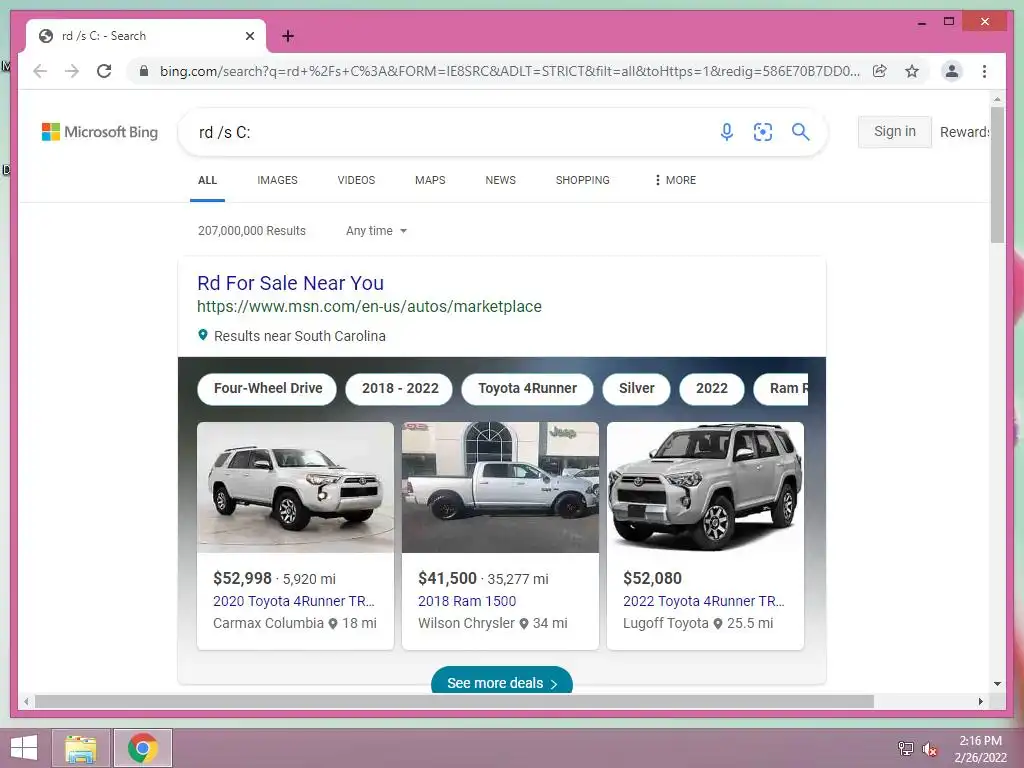Open the Any time filter dropdown
This screenshot has height=768, width=1024.
point(376,231)
